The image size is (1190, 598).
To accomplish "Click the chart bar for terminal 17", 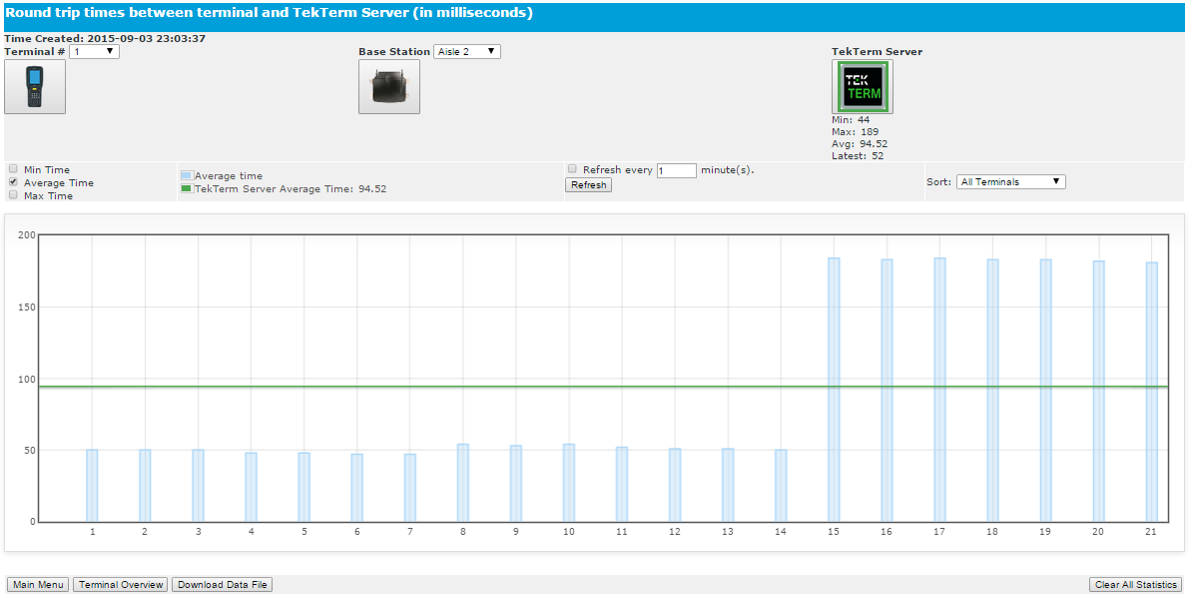I will [940, 390].
